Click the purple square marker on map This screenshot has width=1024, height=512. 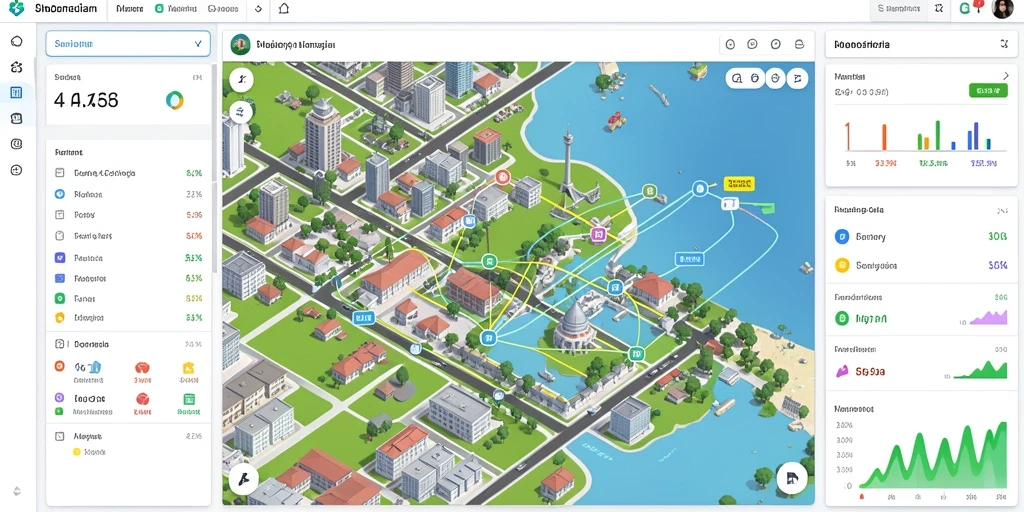click(598, 234)
